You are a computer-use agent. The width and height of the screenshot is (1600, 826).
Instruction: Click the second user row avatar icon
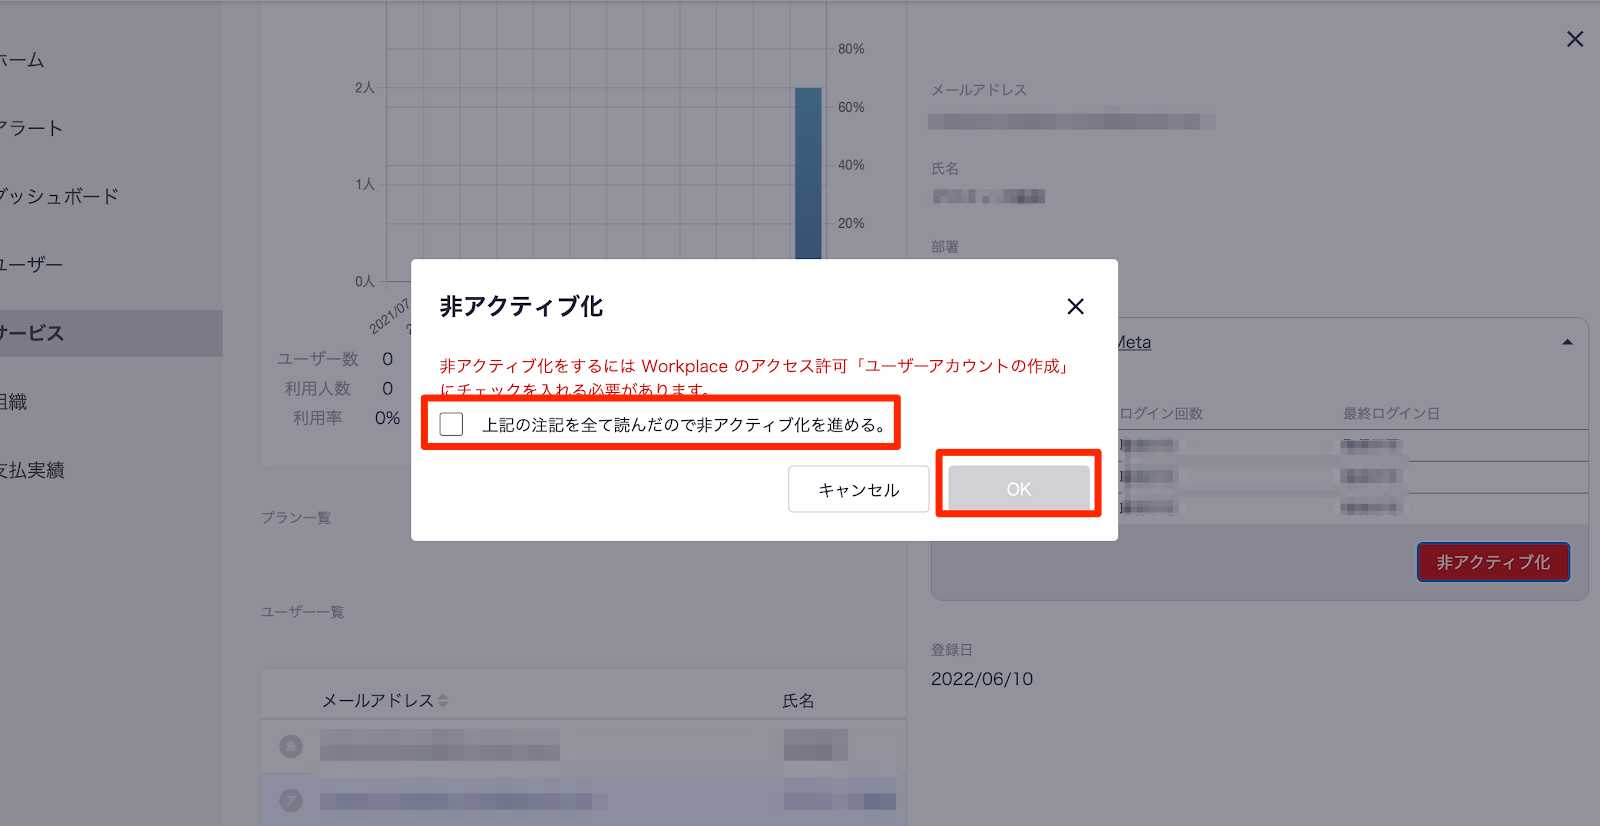click(291, 801)
